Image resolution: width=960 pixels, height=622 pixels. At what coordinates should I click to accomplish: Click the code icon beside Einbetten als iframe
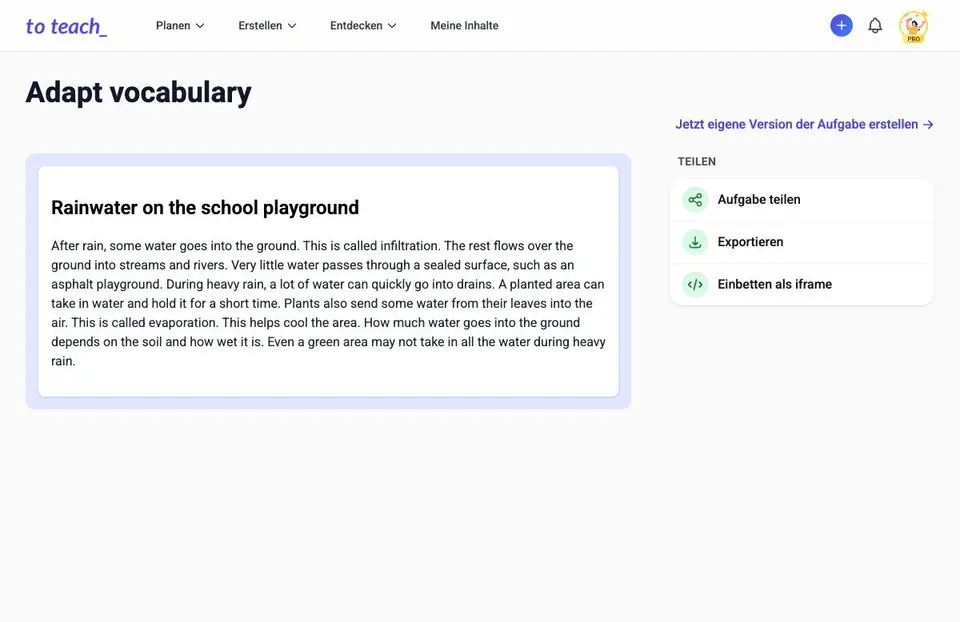[695, 284]
